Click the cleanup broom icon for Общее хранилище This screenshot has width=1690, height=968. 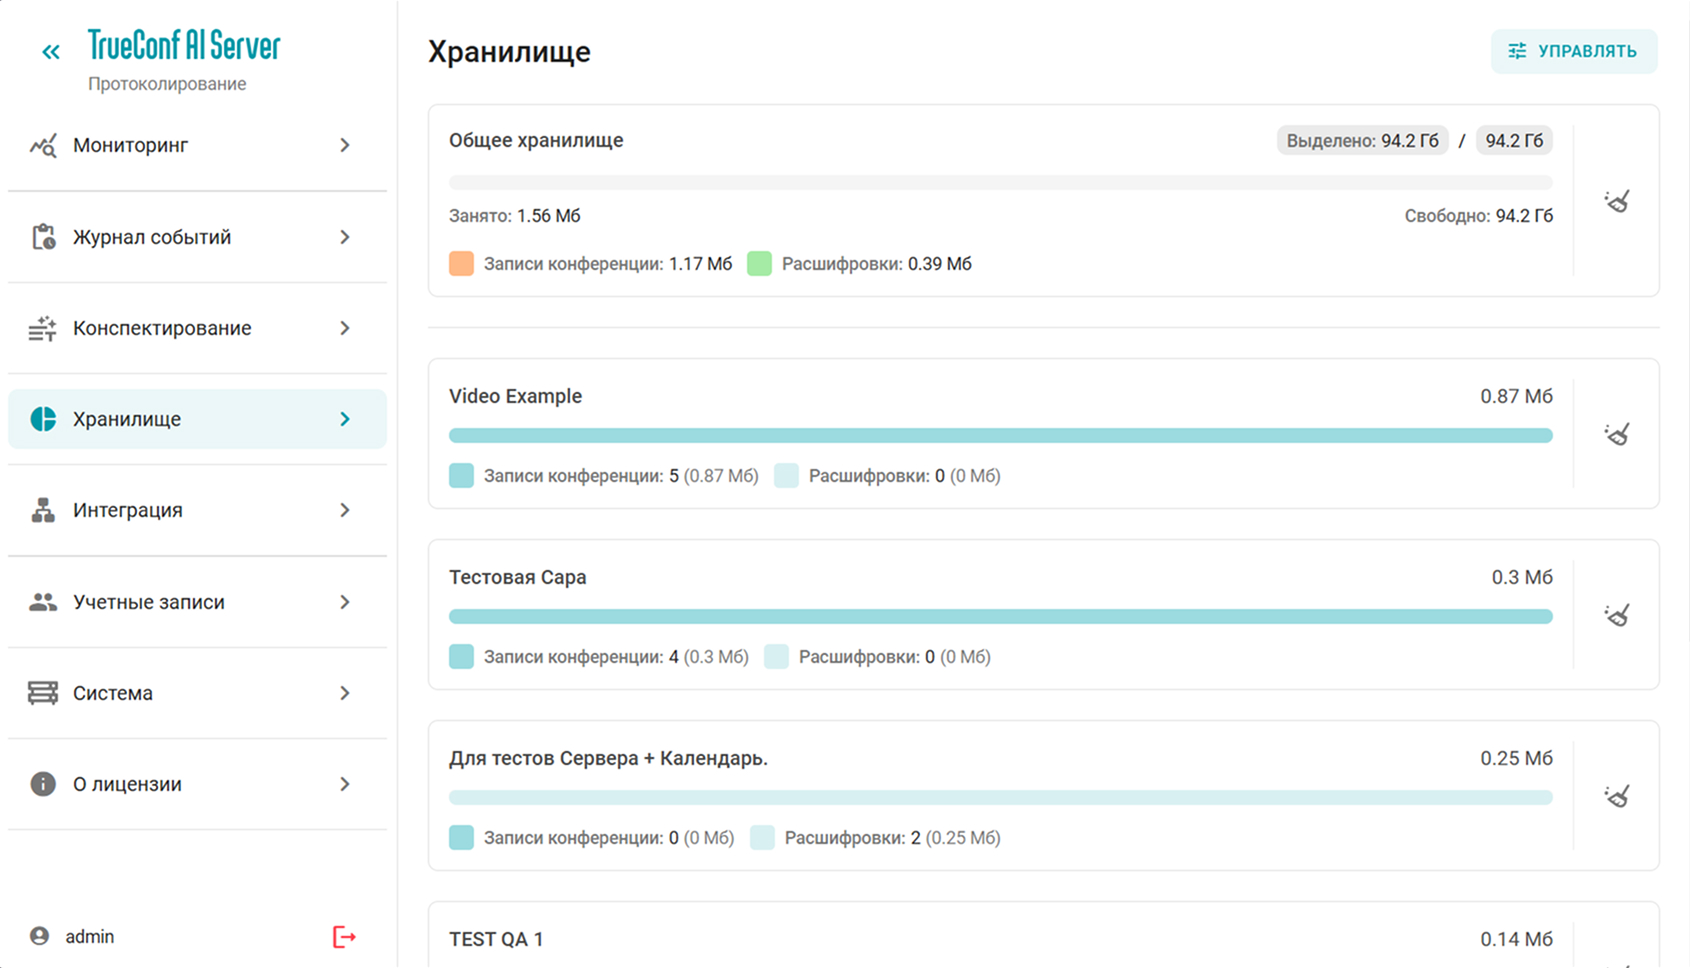coord(1617,201)
